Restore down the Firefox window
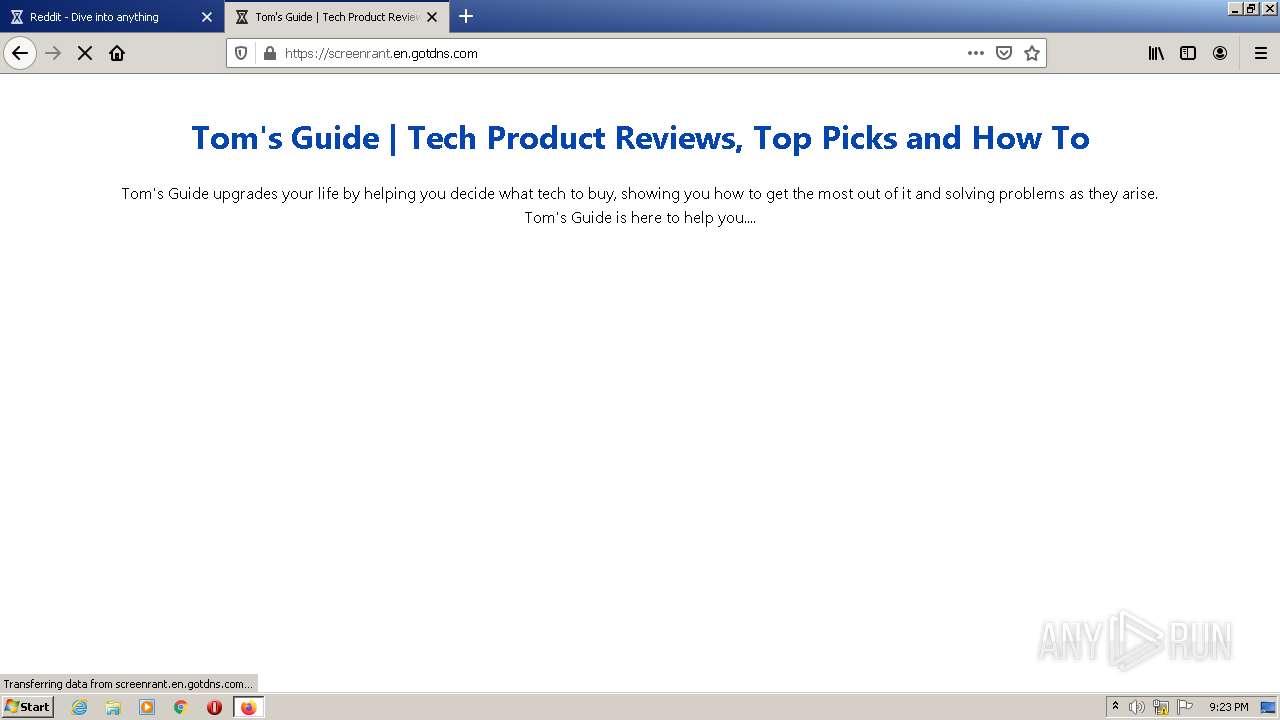Image resolution: width=1280 pixels, height=720 pixels. point(1251,8)
